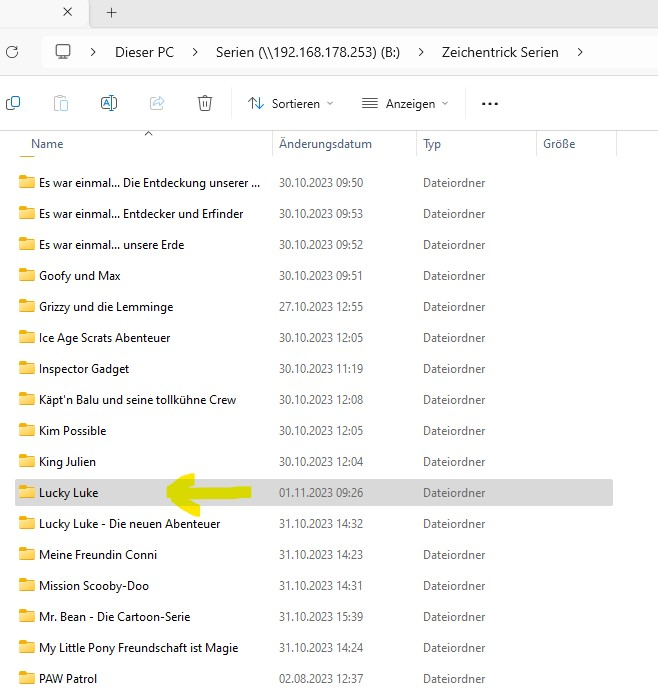Screen dimensions: 658x692
Task: Click the Copy icon in the toolbar
Action: click(x=13, y=103)
